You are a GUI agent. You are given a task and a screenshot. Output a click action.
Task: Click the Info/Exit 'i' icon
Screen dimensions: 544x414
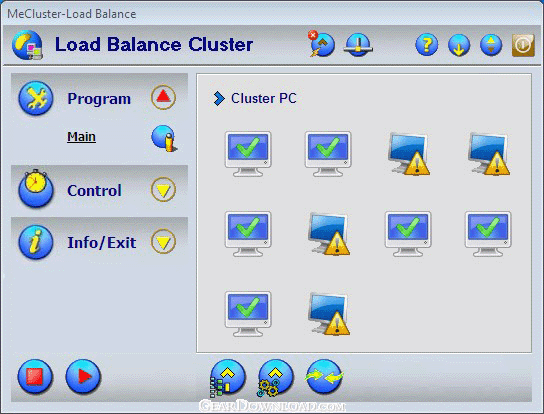(36, 242)
